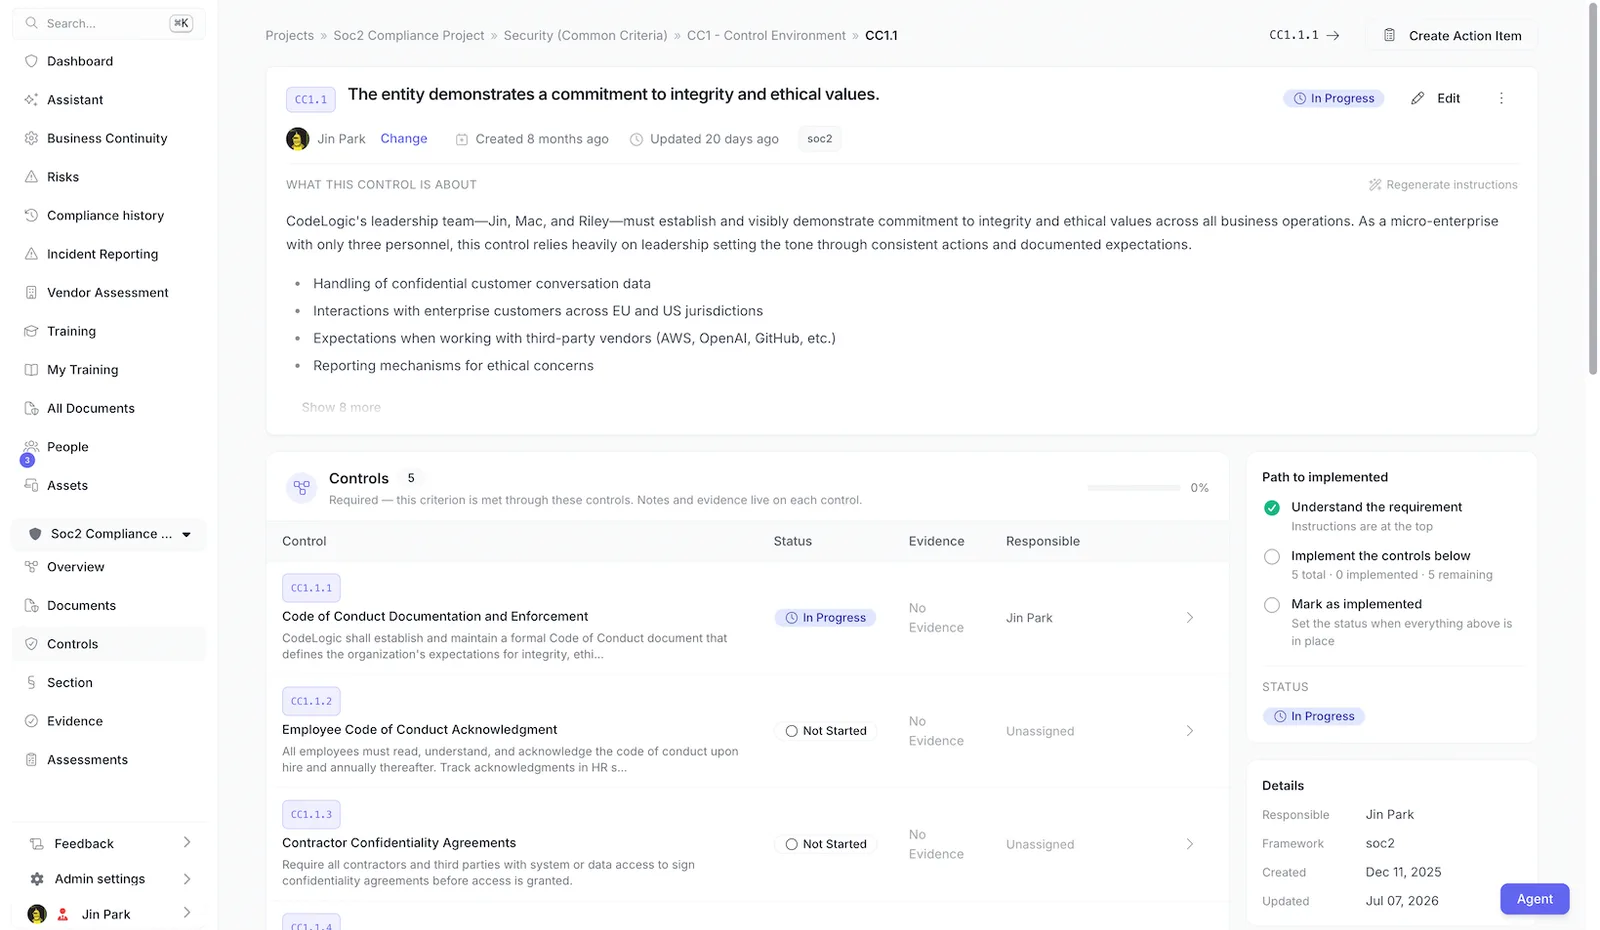Open Code of Conduct Documentation and Enforcement

pos(435,616)
